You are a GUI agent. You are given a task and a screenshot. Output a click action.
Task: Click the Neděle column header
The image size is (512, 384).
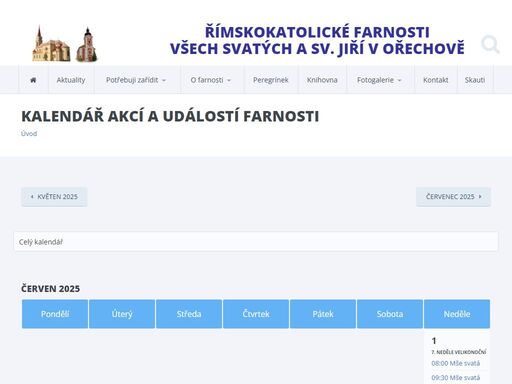pos(457,314)
